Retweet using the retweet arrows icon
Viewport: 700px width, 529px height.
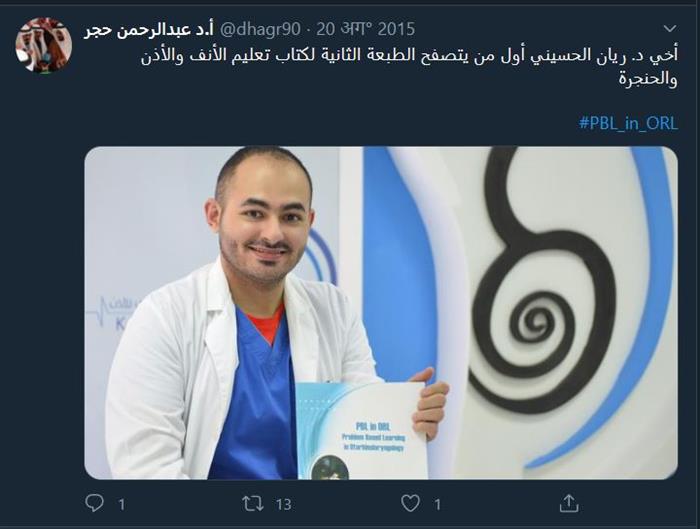tap(253, 504)
